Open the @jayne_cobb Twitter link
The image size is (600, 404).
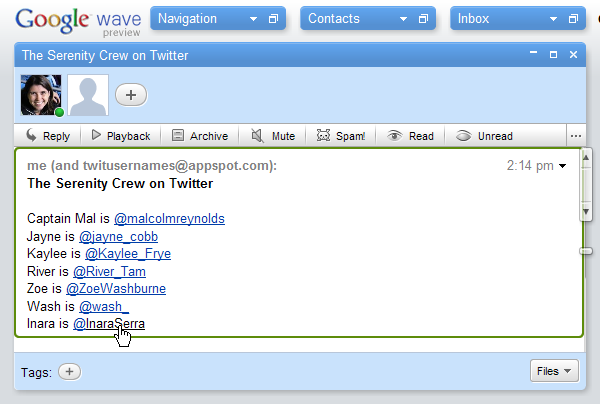pos(118,236)
